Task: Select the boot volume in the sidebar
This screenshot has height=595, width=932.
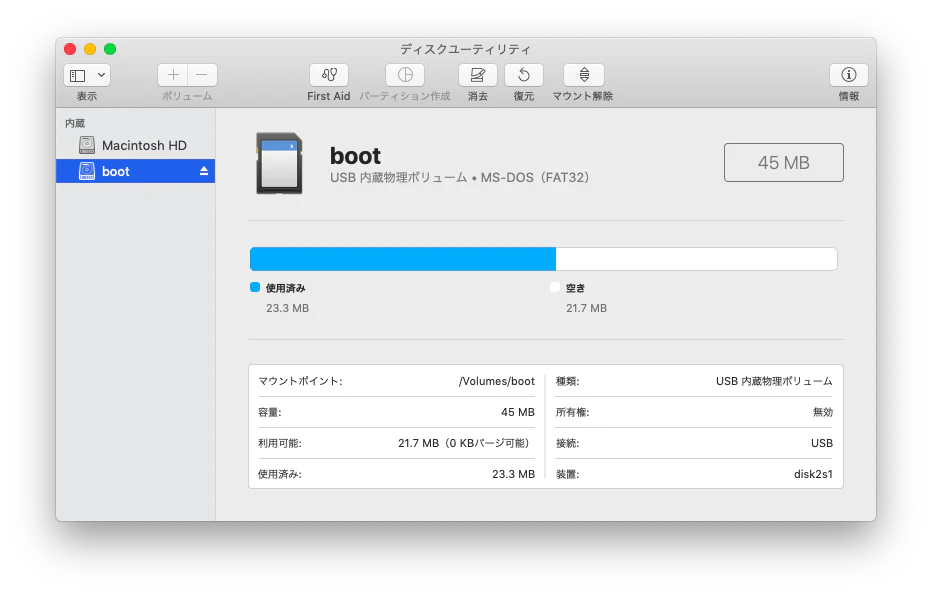Action: coord(136,171)
